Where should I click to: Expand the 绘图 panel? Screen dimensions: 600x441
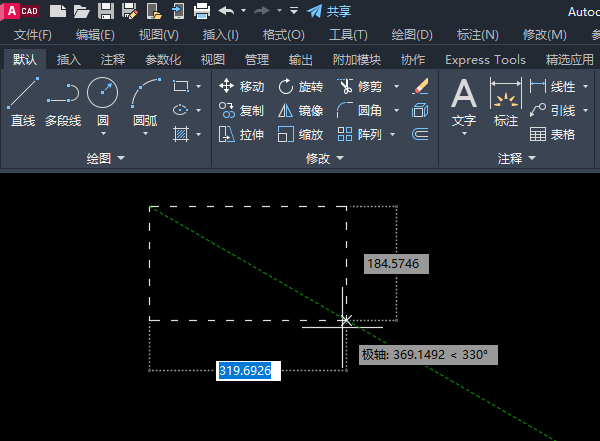pyautogui.click(x=106, y=158)
